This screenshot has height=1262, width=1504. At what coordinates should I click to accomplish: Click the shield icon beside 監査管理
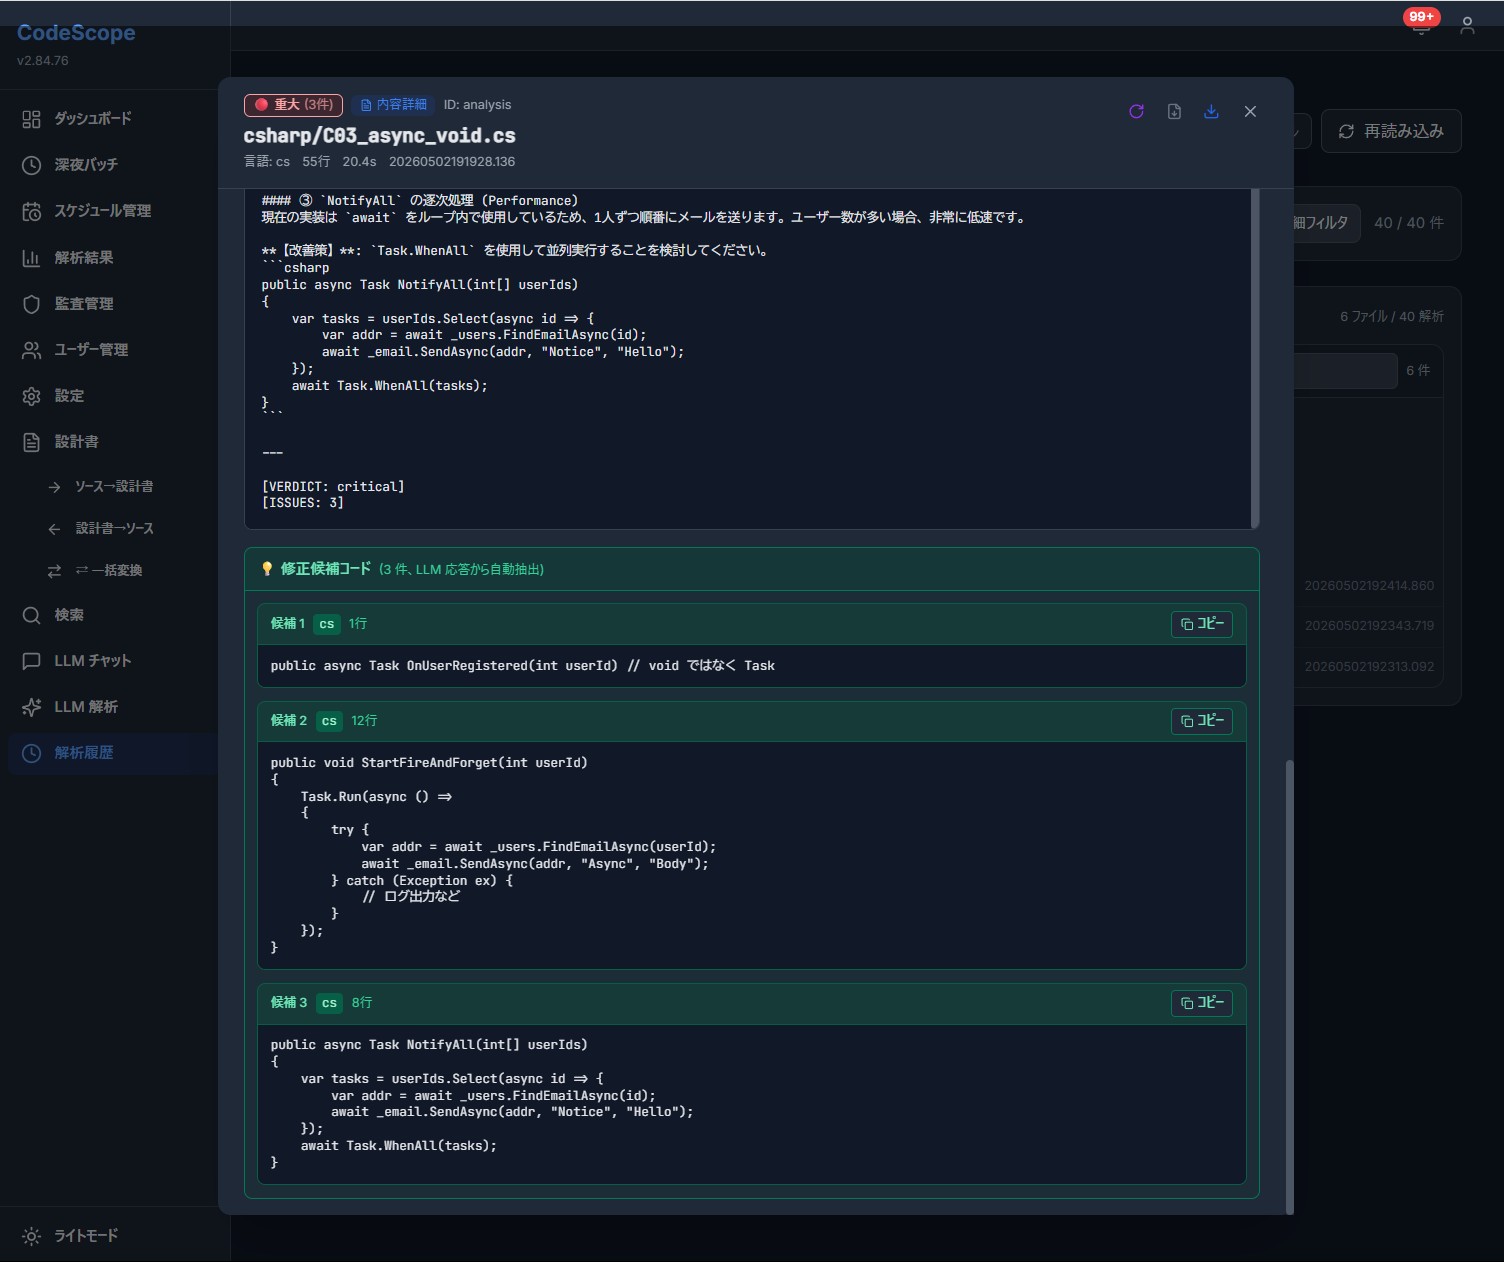[x=32, y=304]
